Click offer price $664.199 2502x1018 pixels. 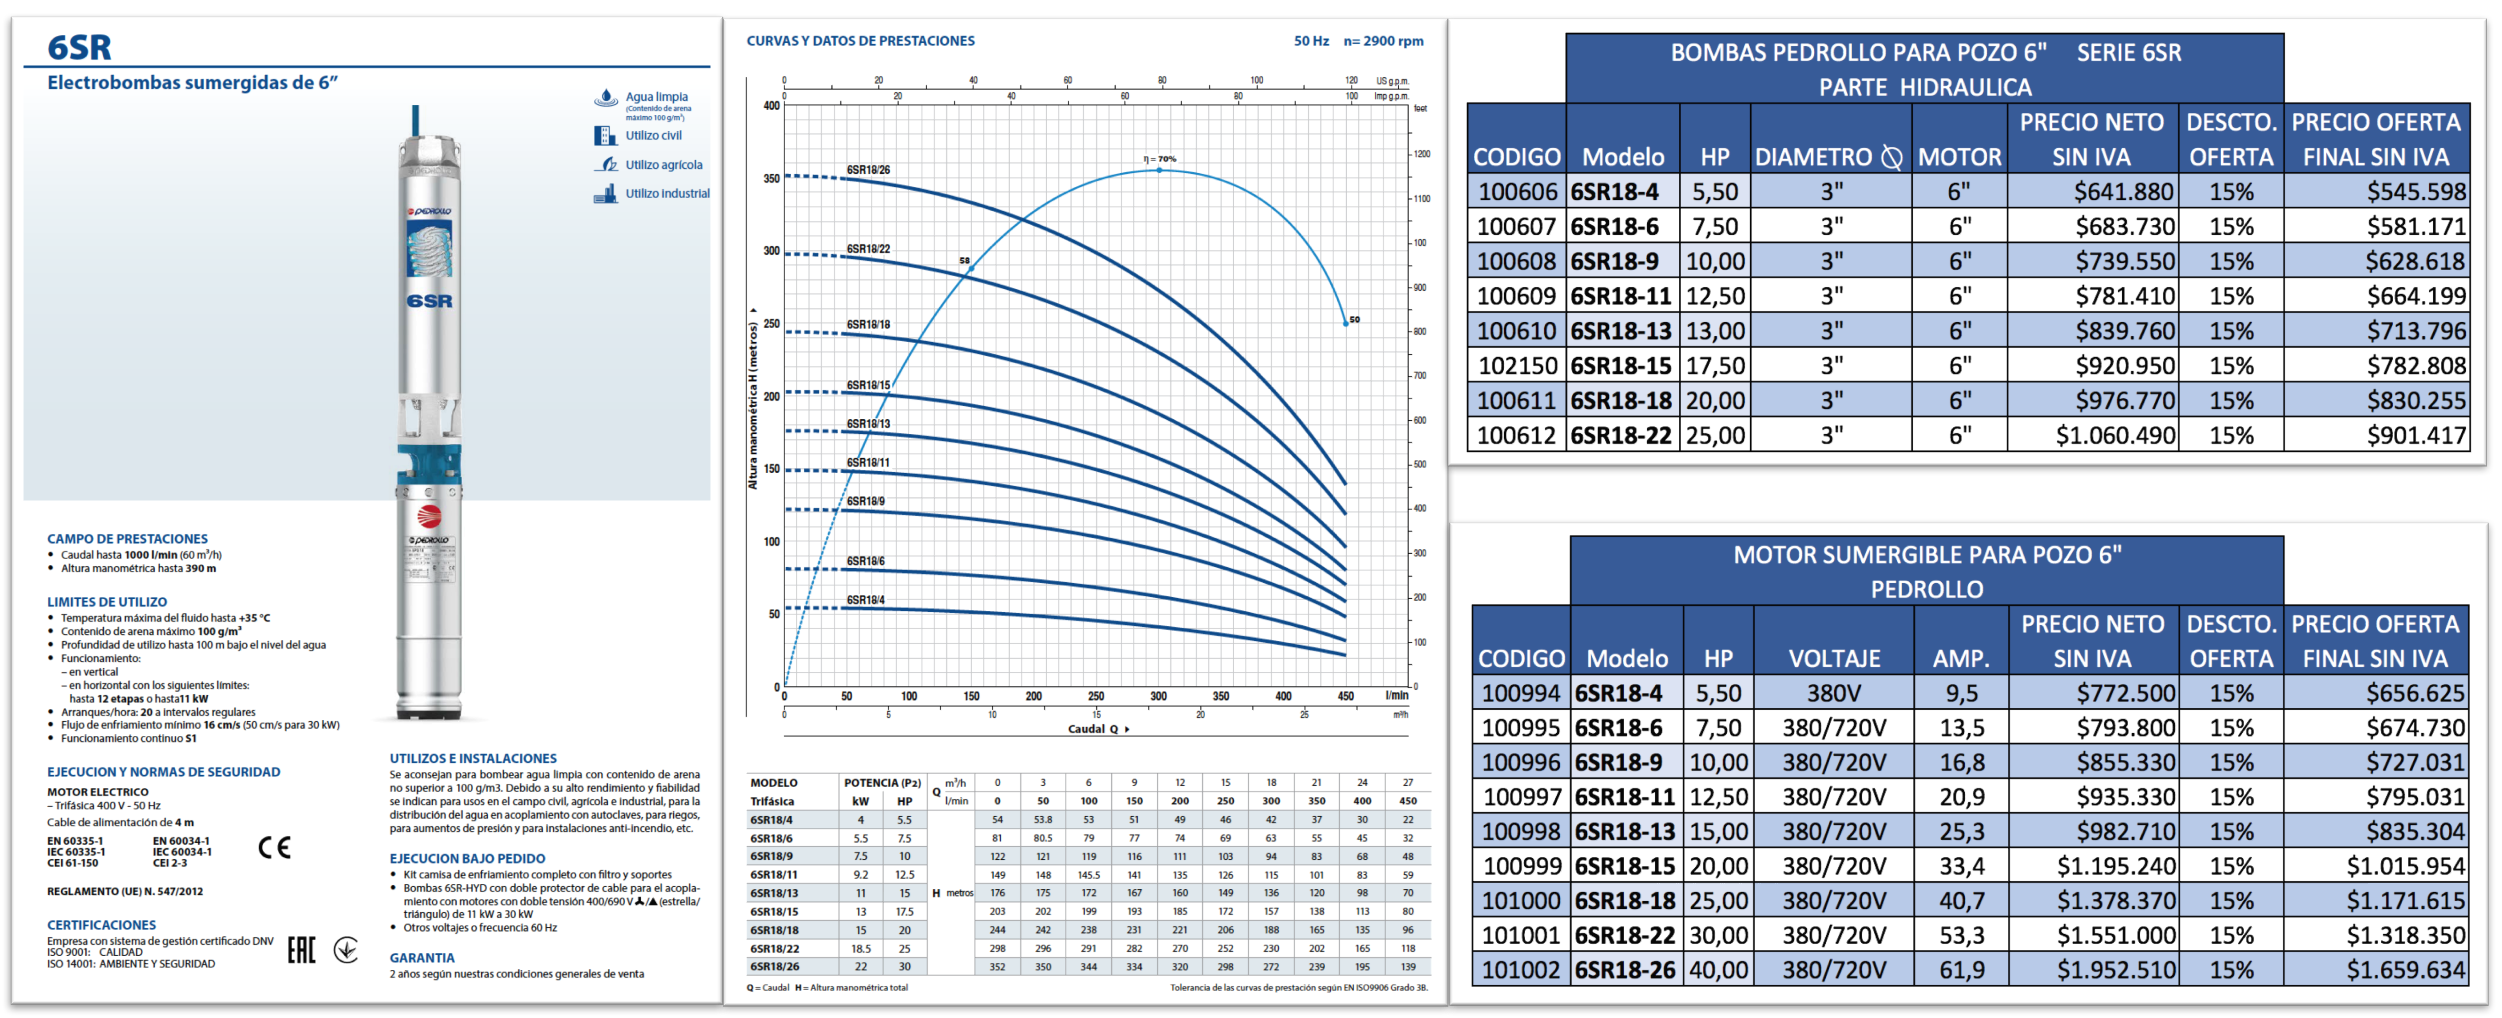click(2416, 297)
